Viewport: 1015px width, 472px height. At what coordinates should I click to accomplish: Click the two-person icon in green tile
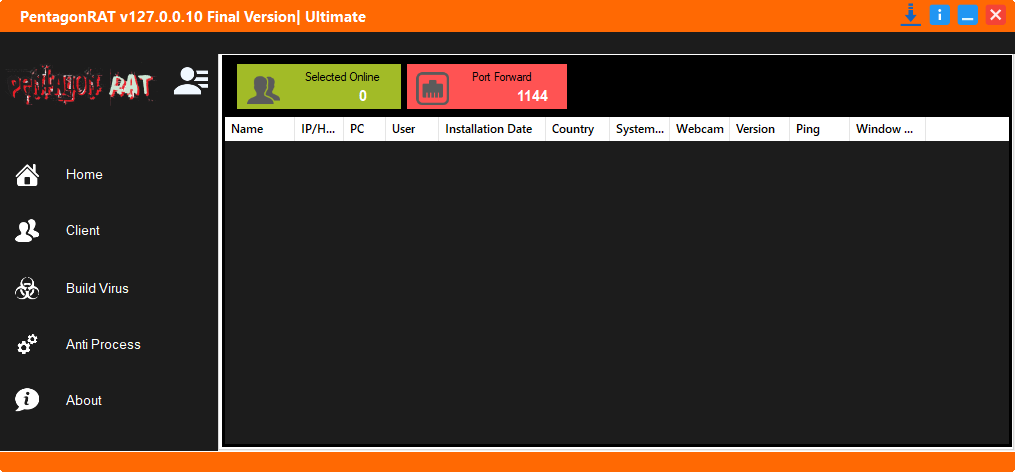(263, 89)
